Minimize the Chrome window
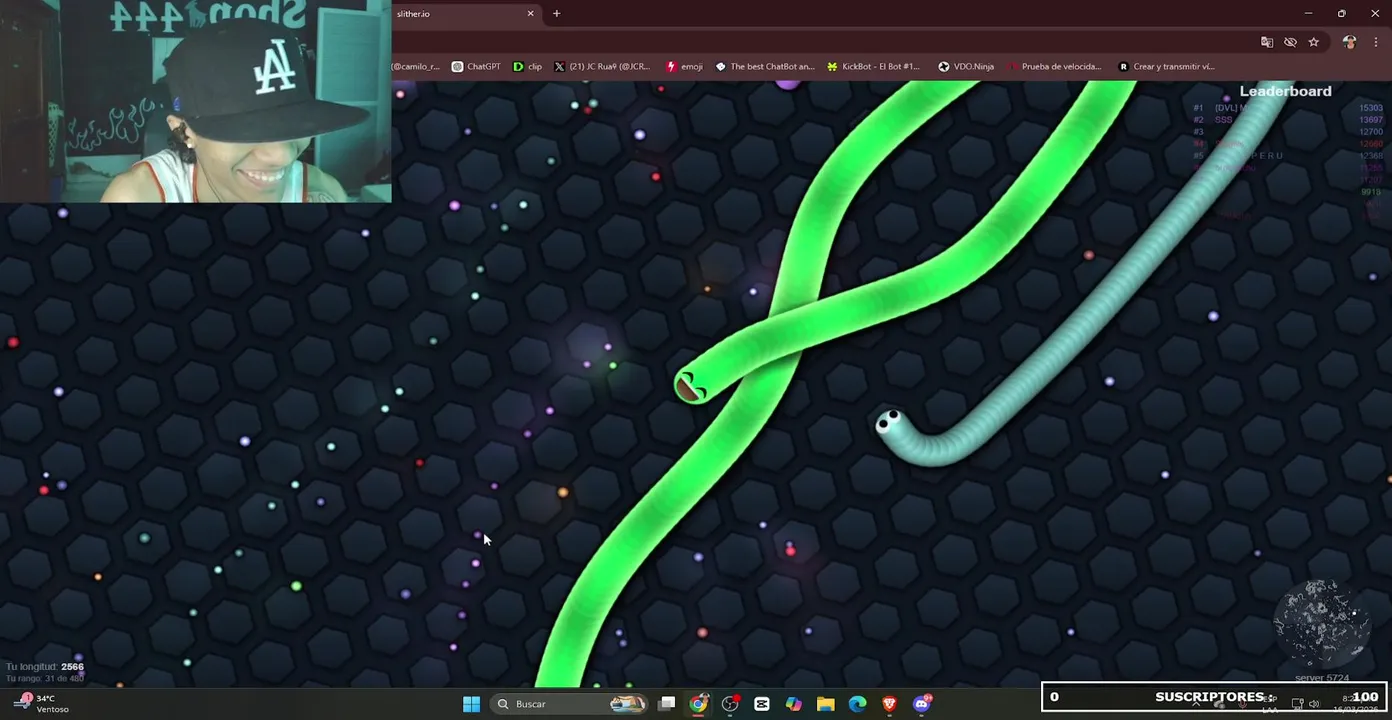1392x720 pixels. [1308, 14]
